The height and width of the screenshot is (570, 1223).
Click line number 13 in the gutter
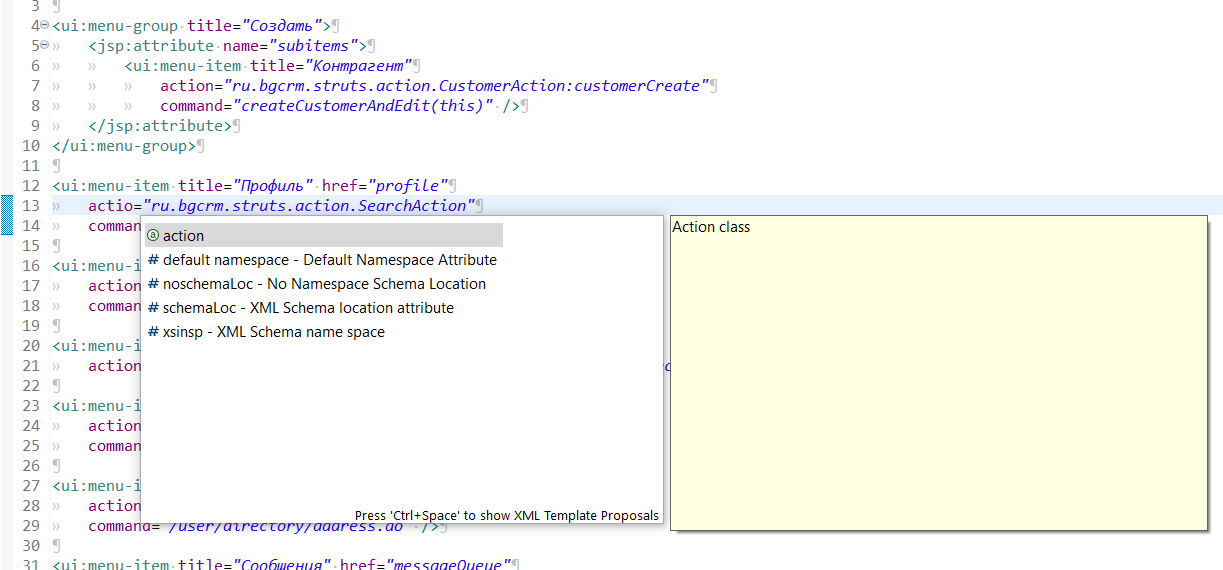30,206
